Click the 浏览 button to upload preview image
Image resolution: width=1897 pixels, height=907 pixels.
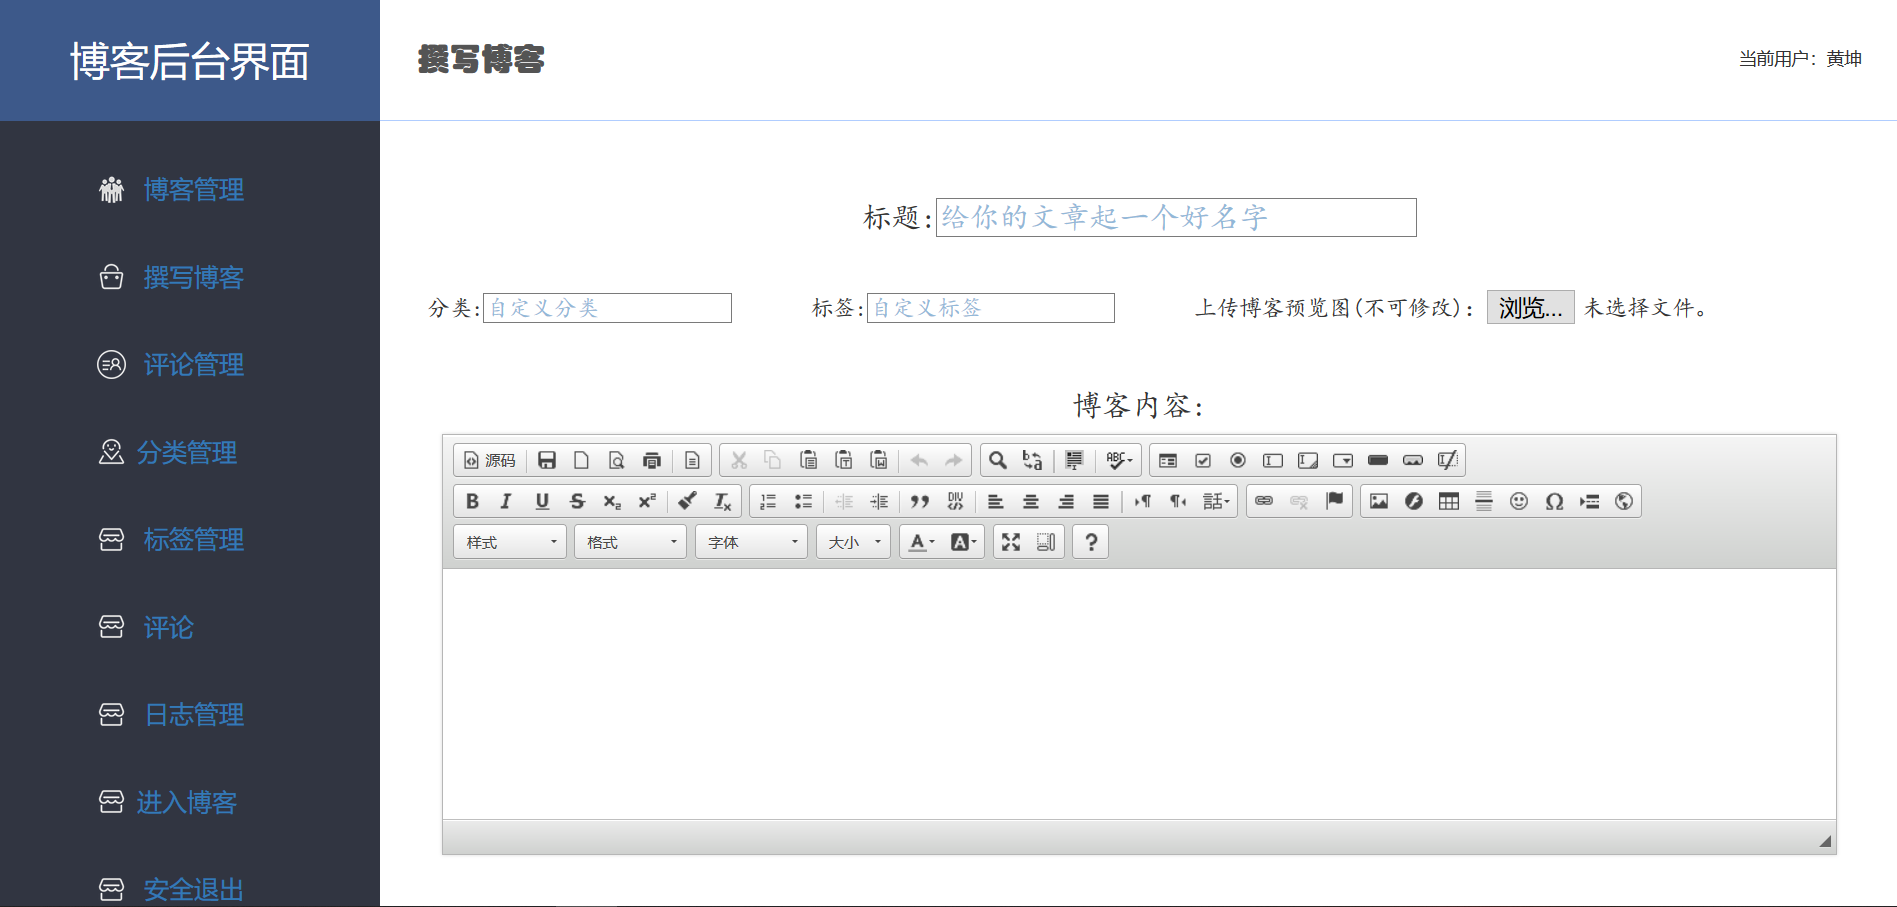[x=1529, y=307]
